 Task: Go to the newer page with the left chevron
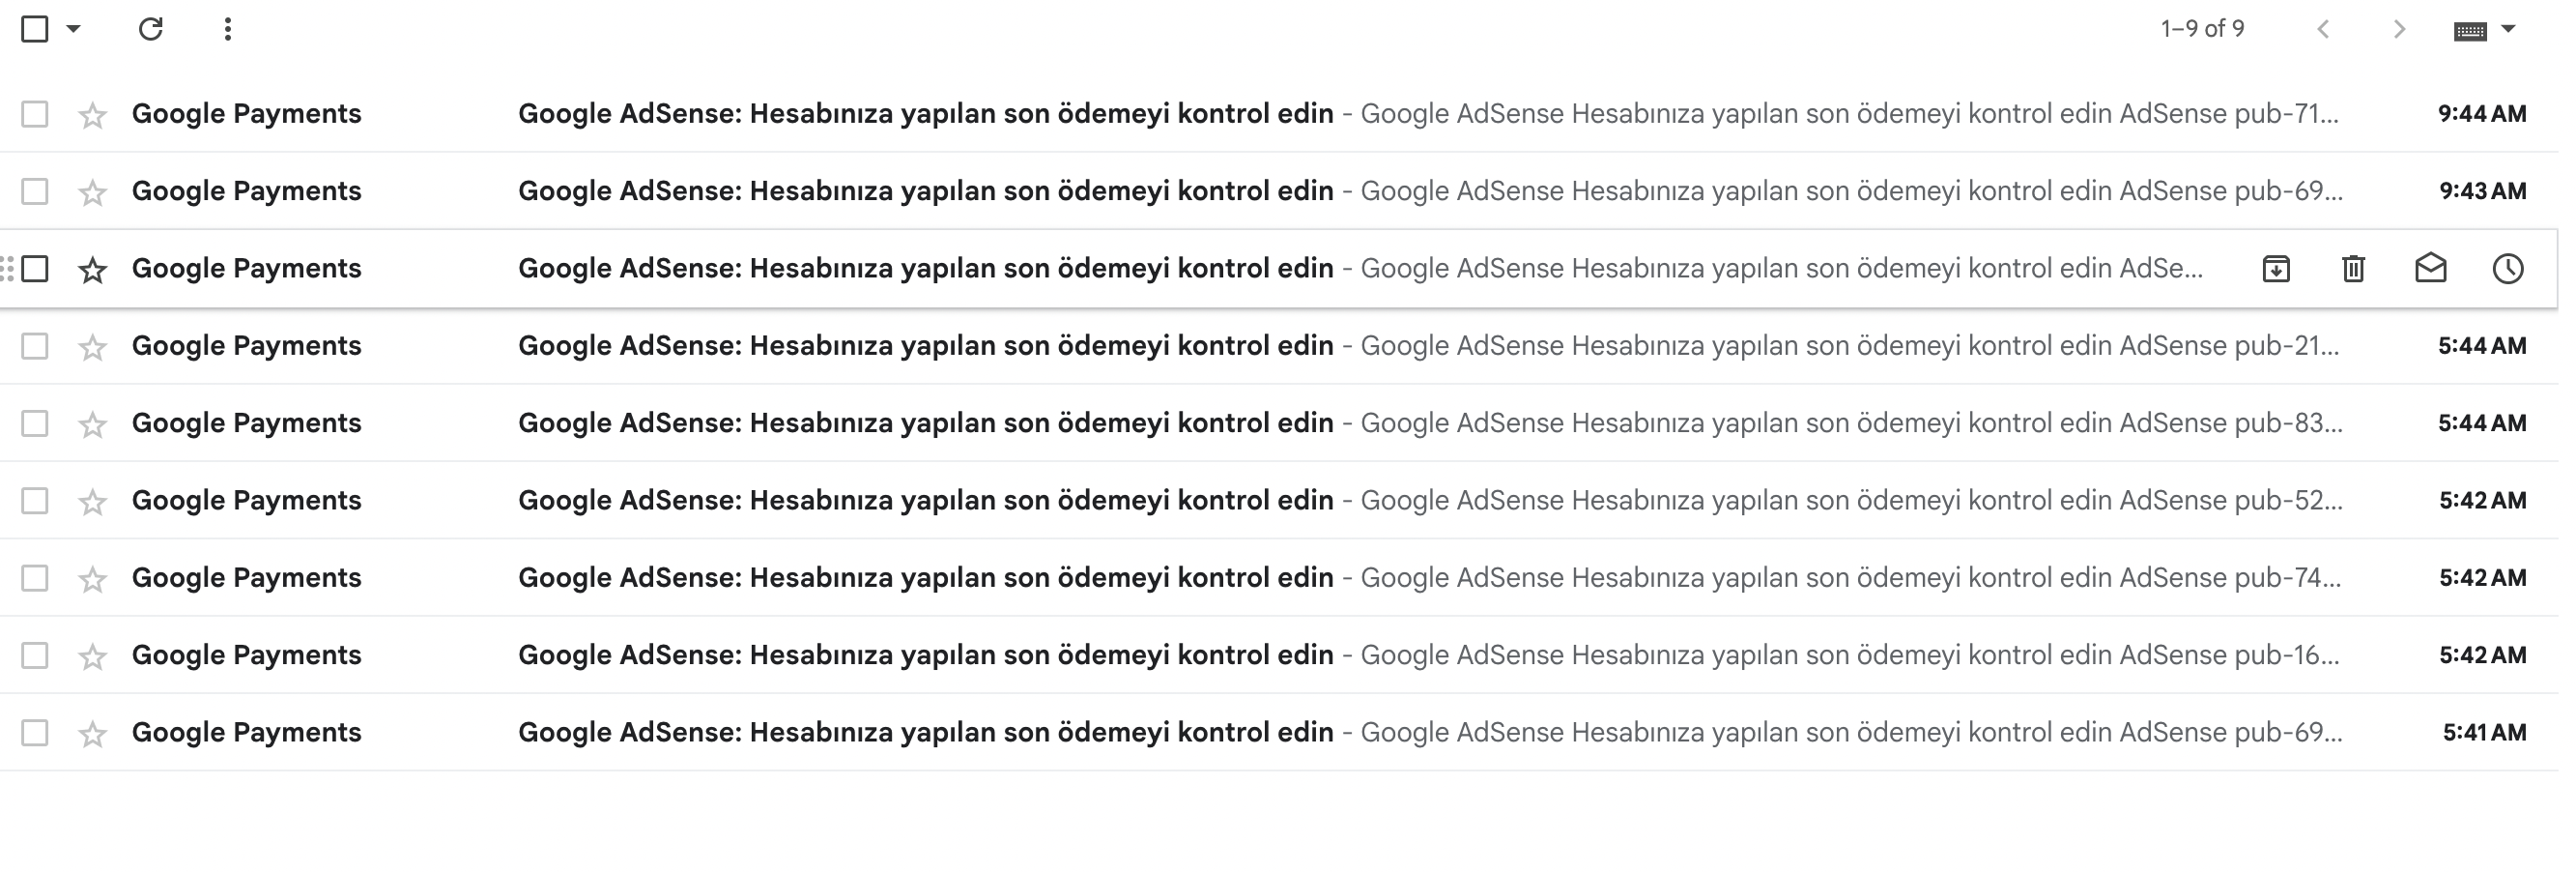[x=2323, y=29]
